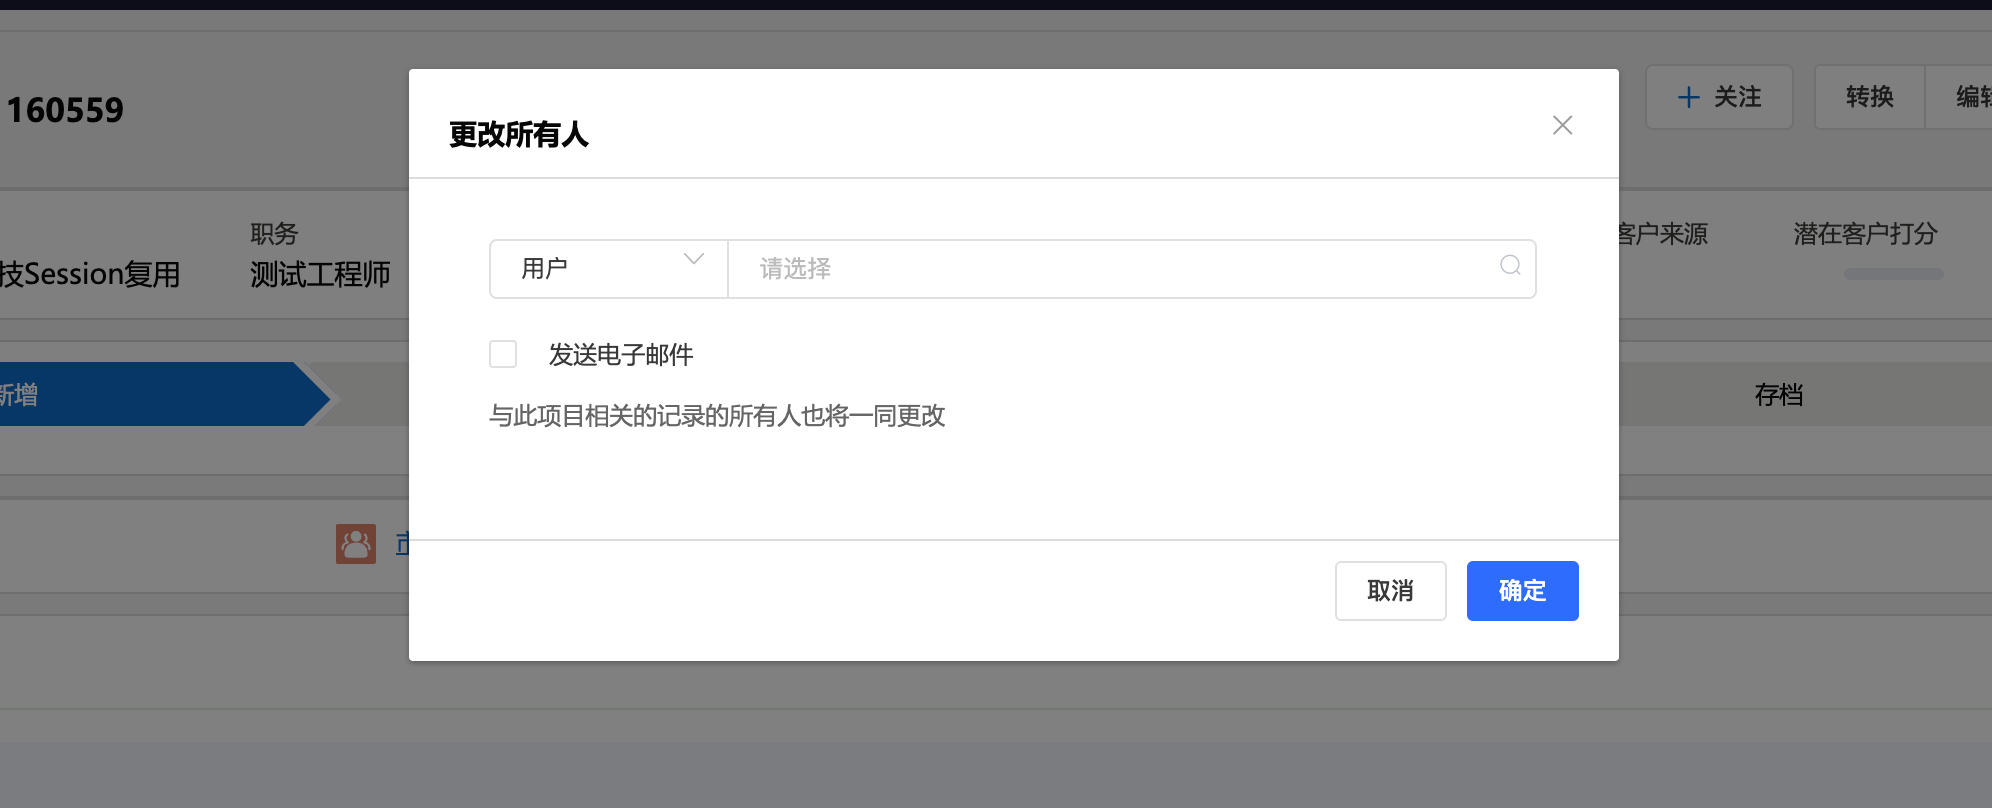The width and height of the screenshot is (1992, 808).
Task: Click the 更改所有人 dialog heading
Action: pos(518,134)
